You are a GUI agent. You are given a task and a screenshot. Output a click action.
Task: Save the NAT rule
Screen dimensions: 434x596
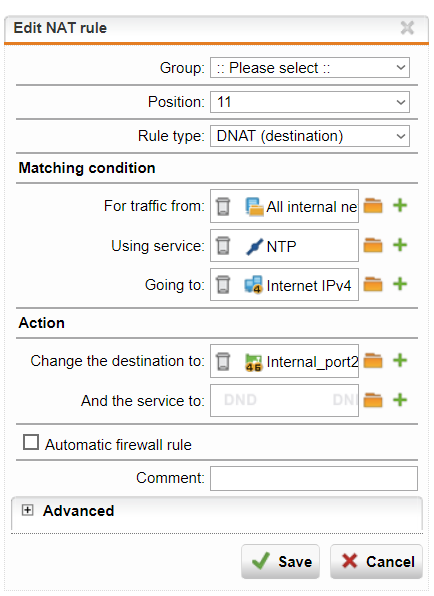(x=280, y=562)
